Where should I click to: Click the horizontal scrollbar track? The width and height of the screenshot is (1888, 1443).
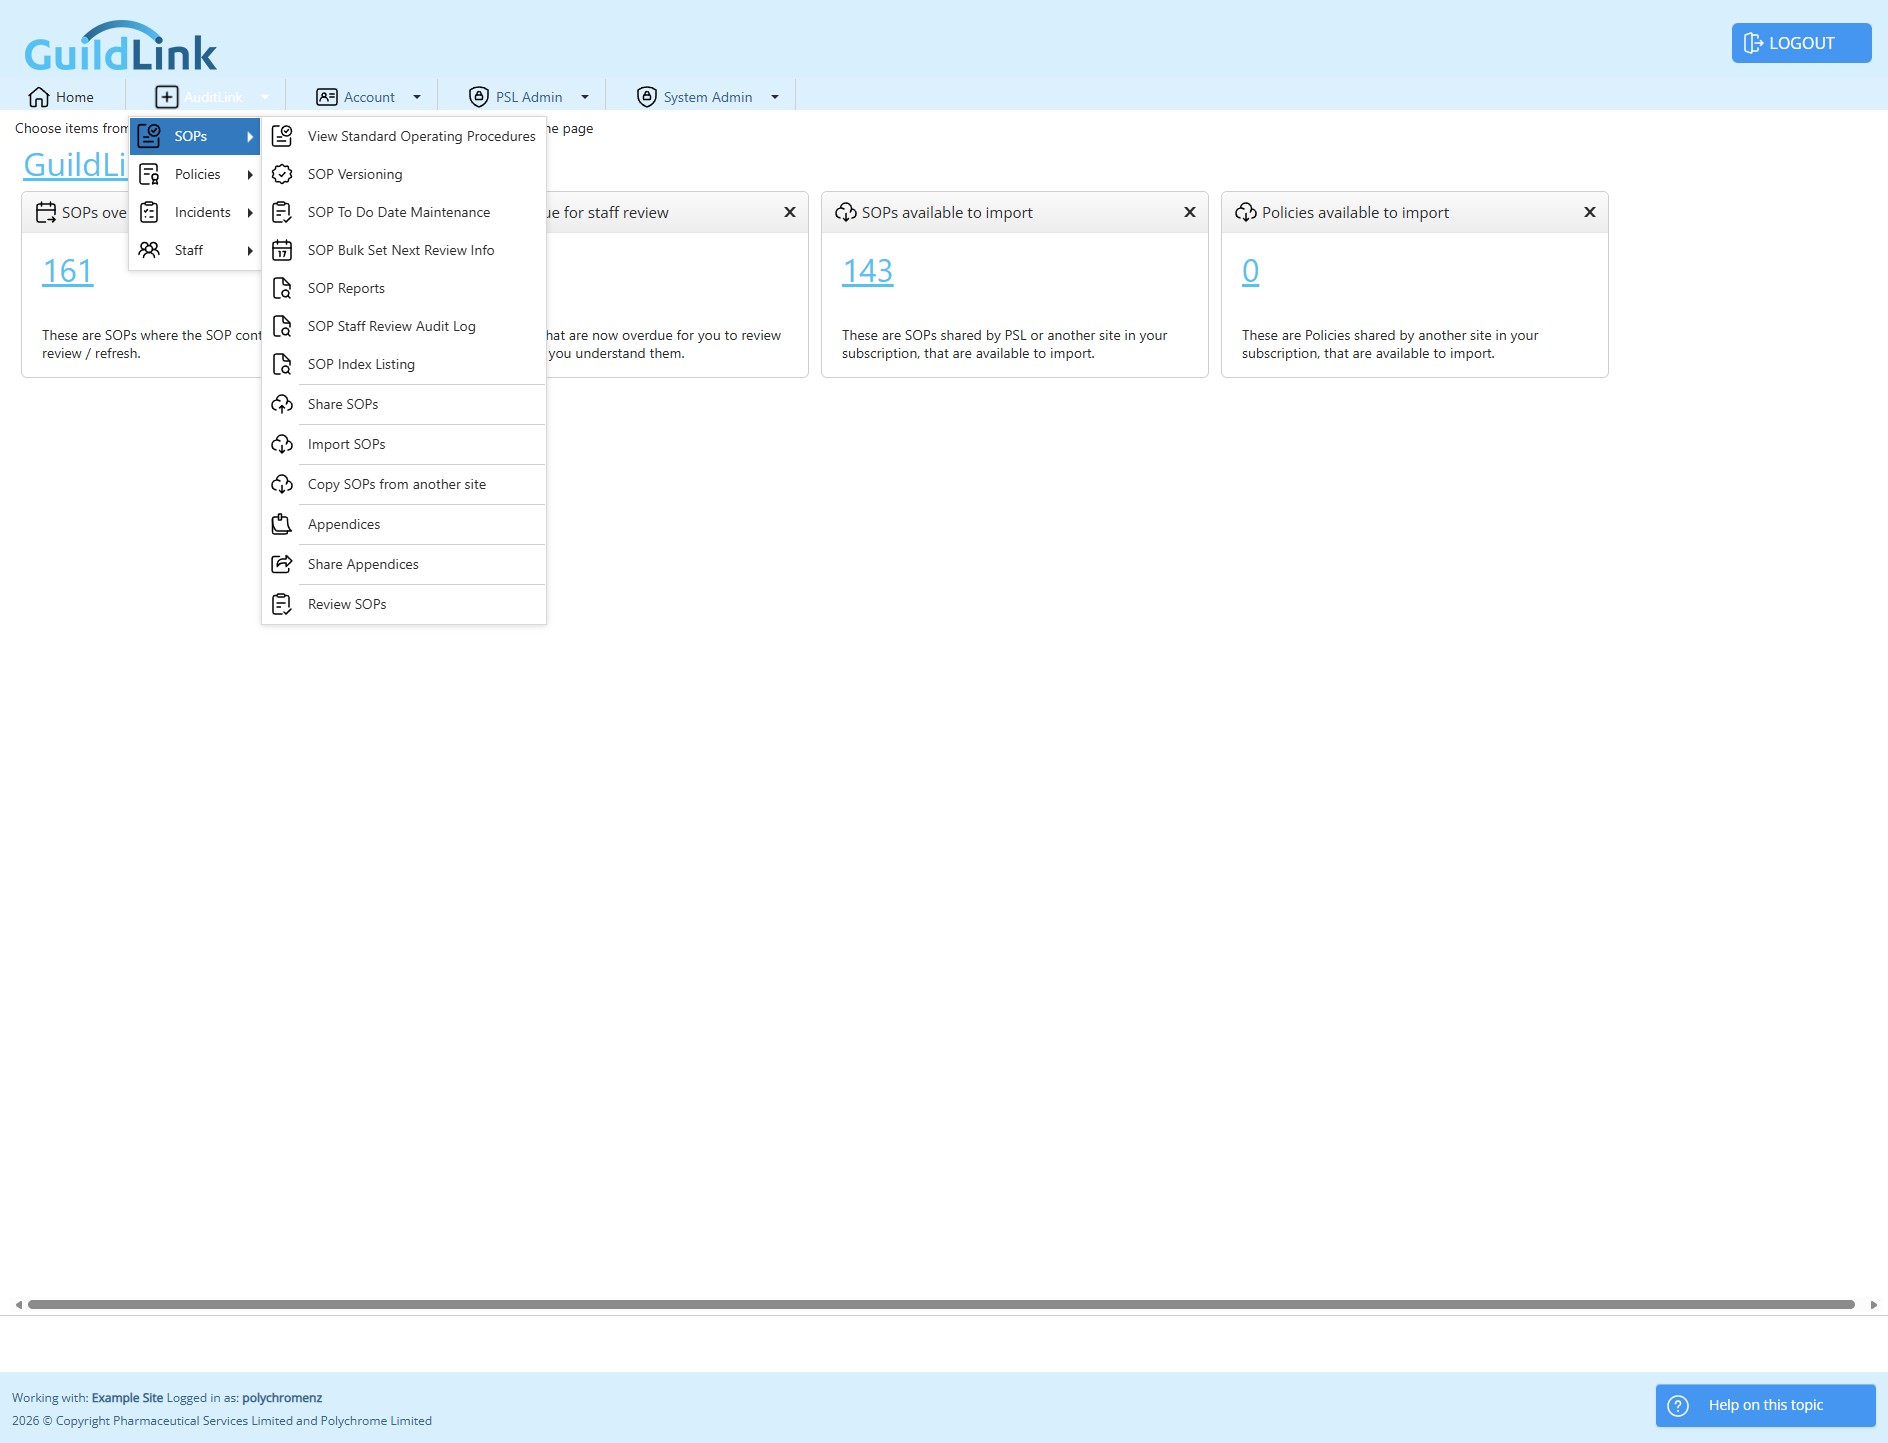tap(941, 1304)
